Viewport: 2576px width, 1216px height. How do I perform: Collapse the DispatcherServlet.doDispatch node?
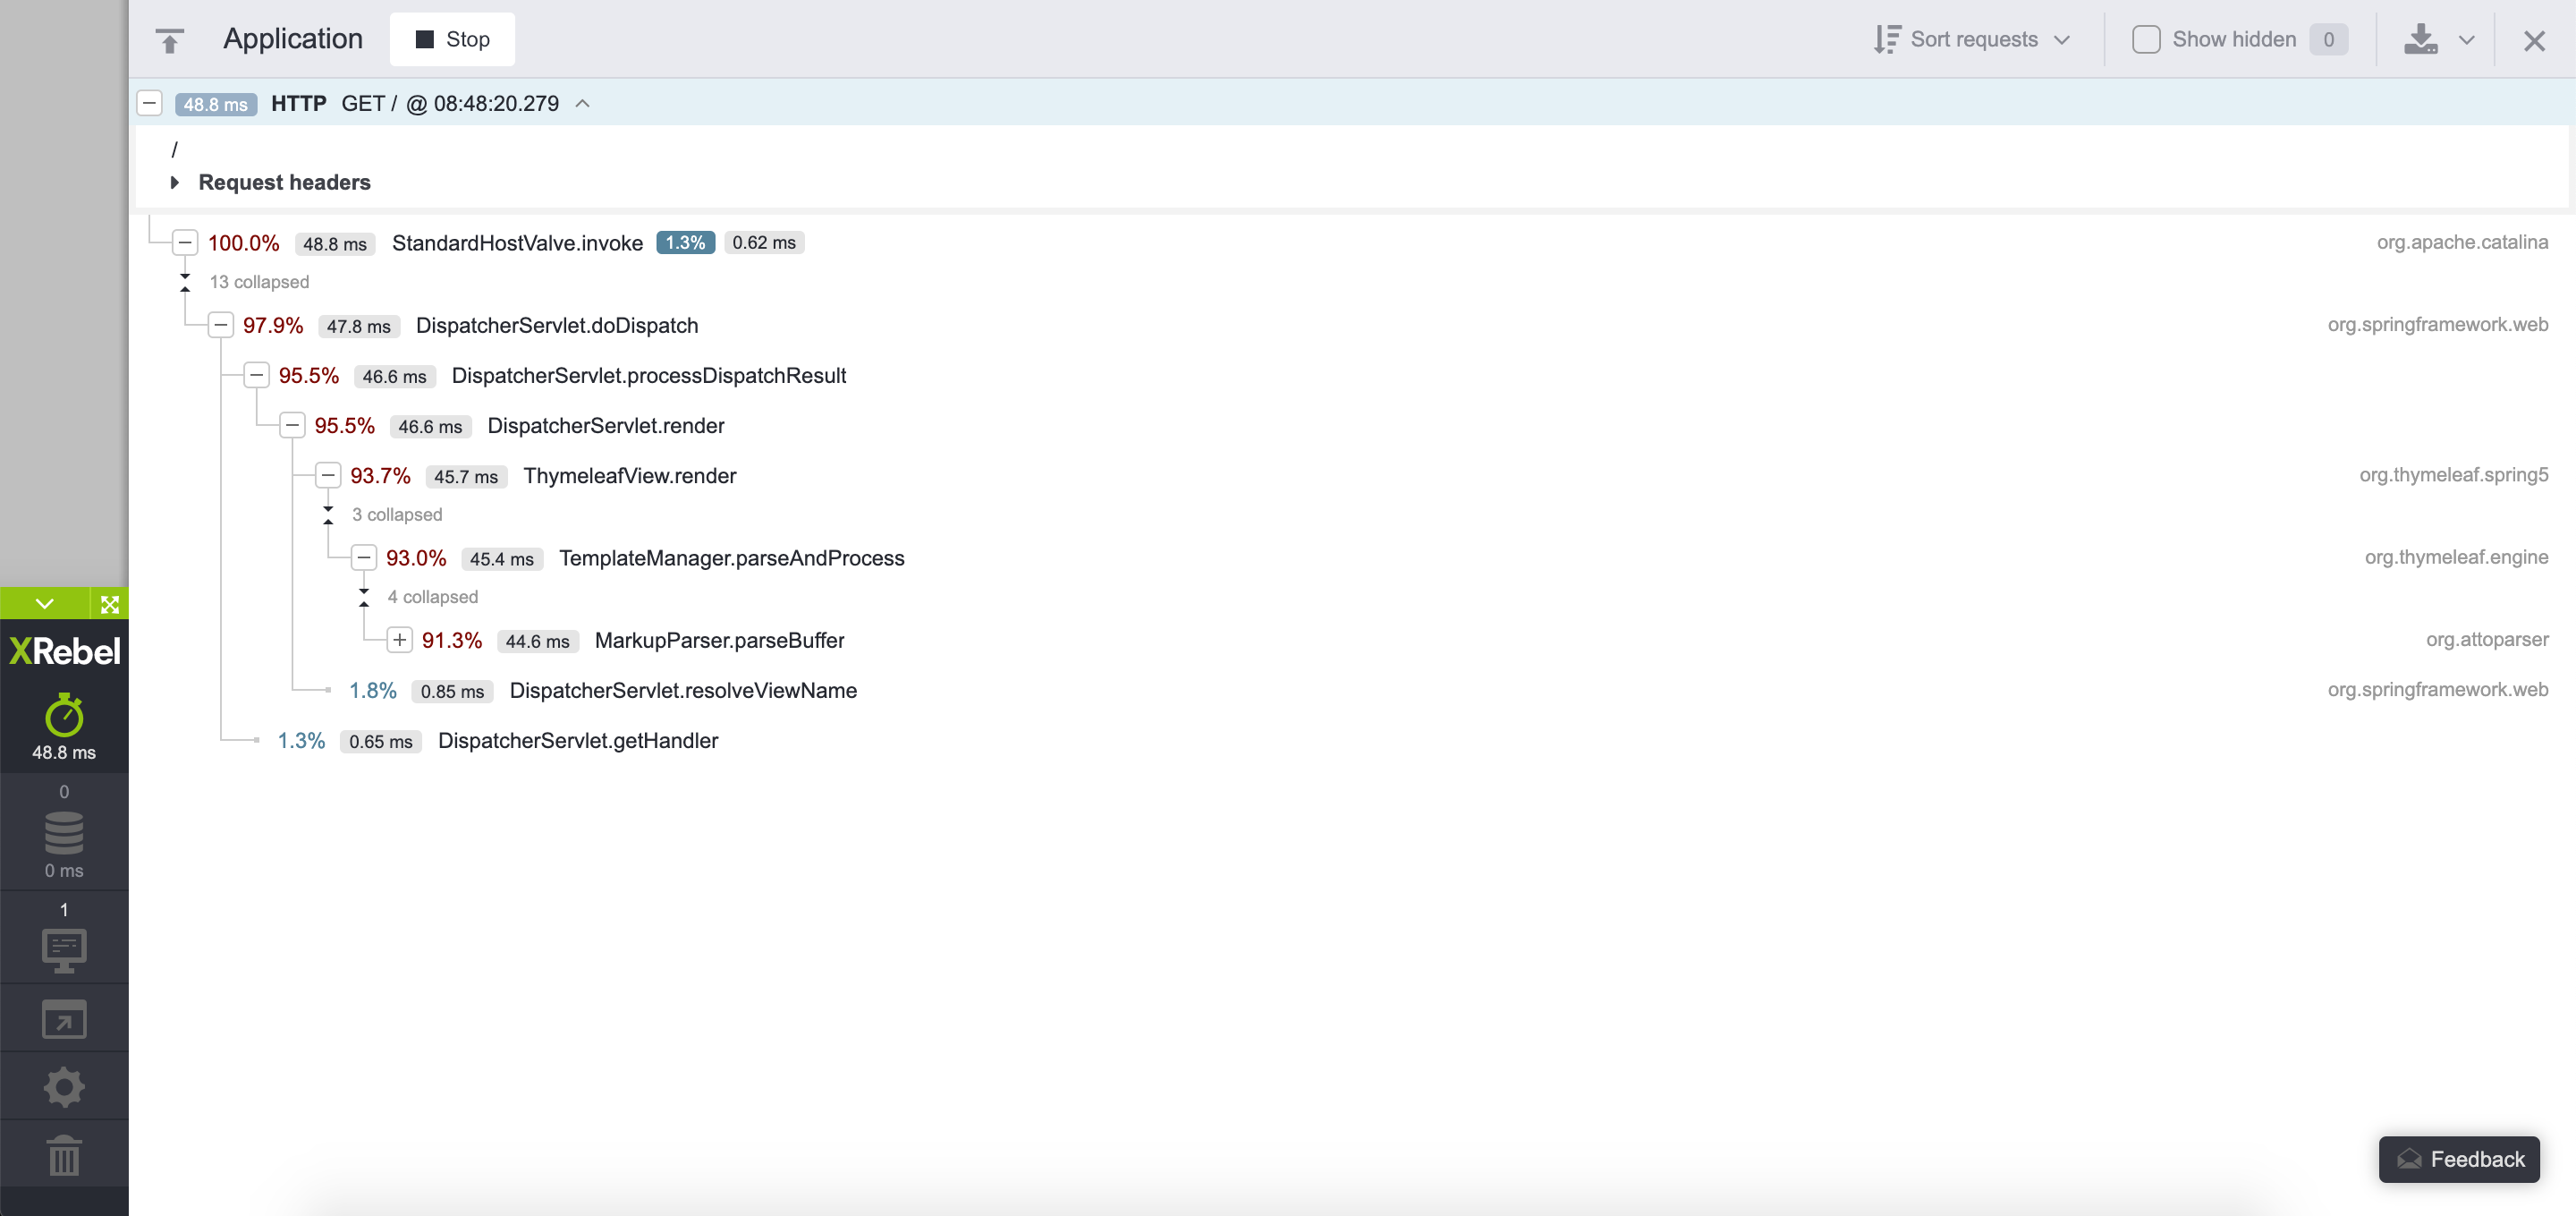tap(221, 325)
